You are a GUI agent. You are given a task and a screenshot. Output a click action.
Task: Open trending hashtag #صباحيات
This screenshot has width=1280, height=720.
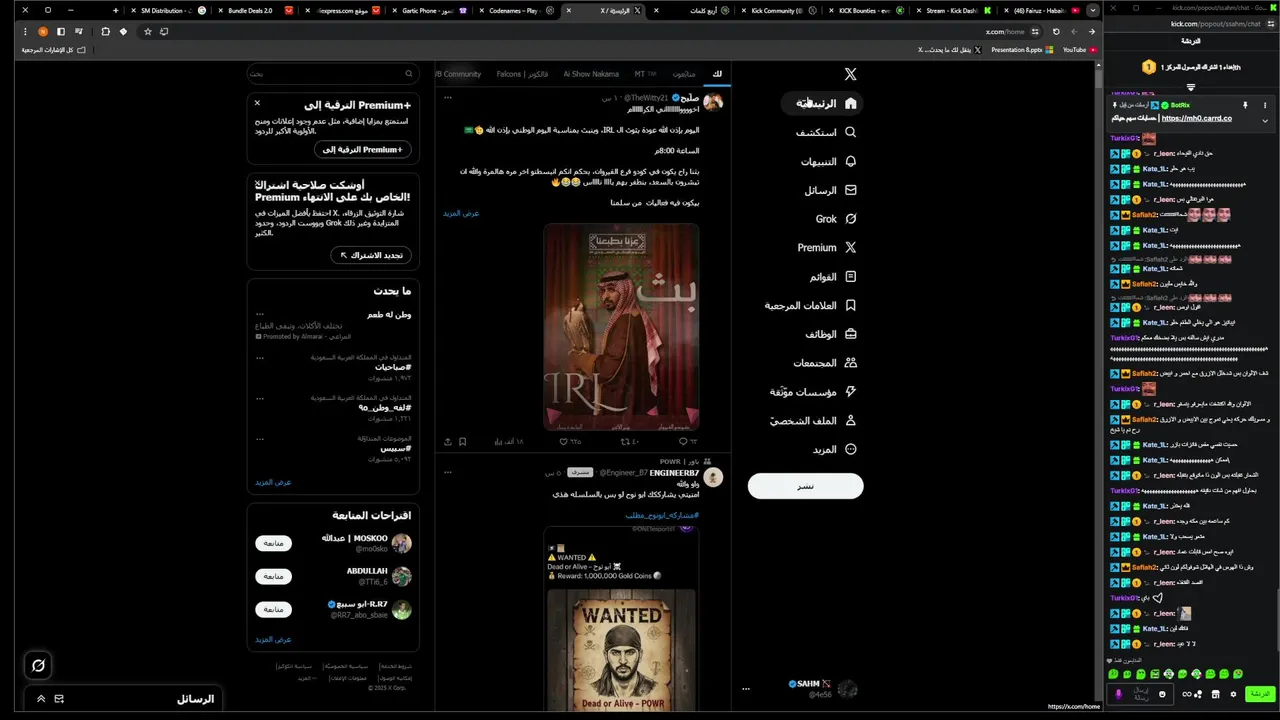click(393, 367)
